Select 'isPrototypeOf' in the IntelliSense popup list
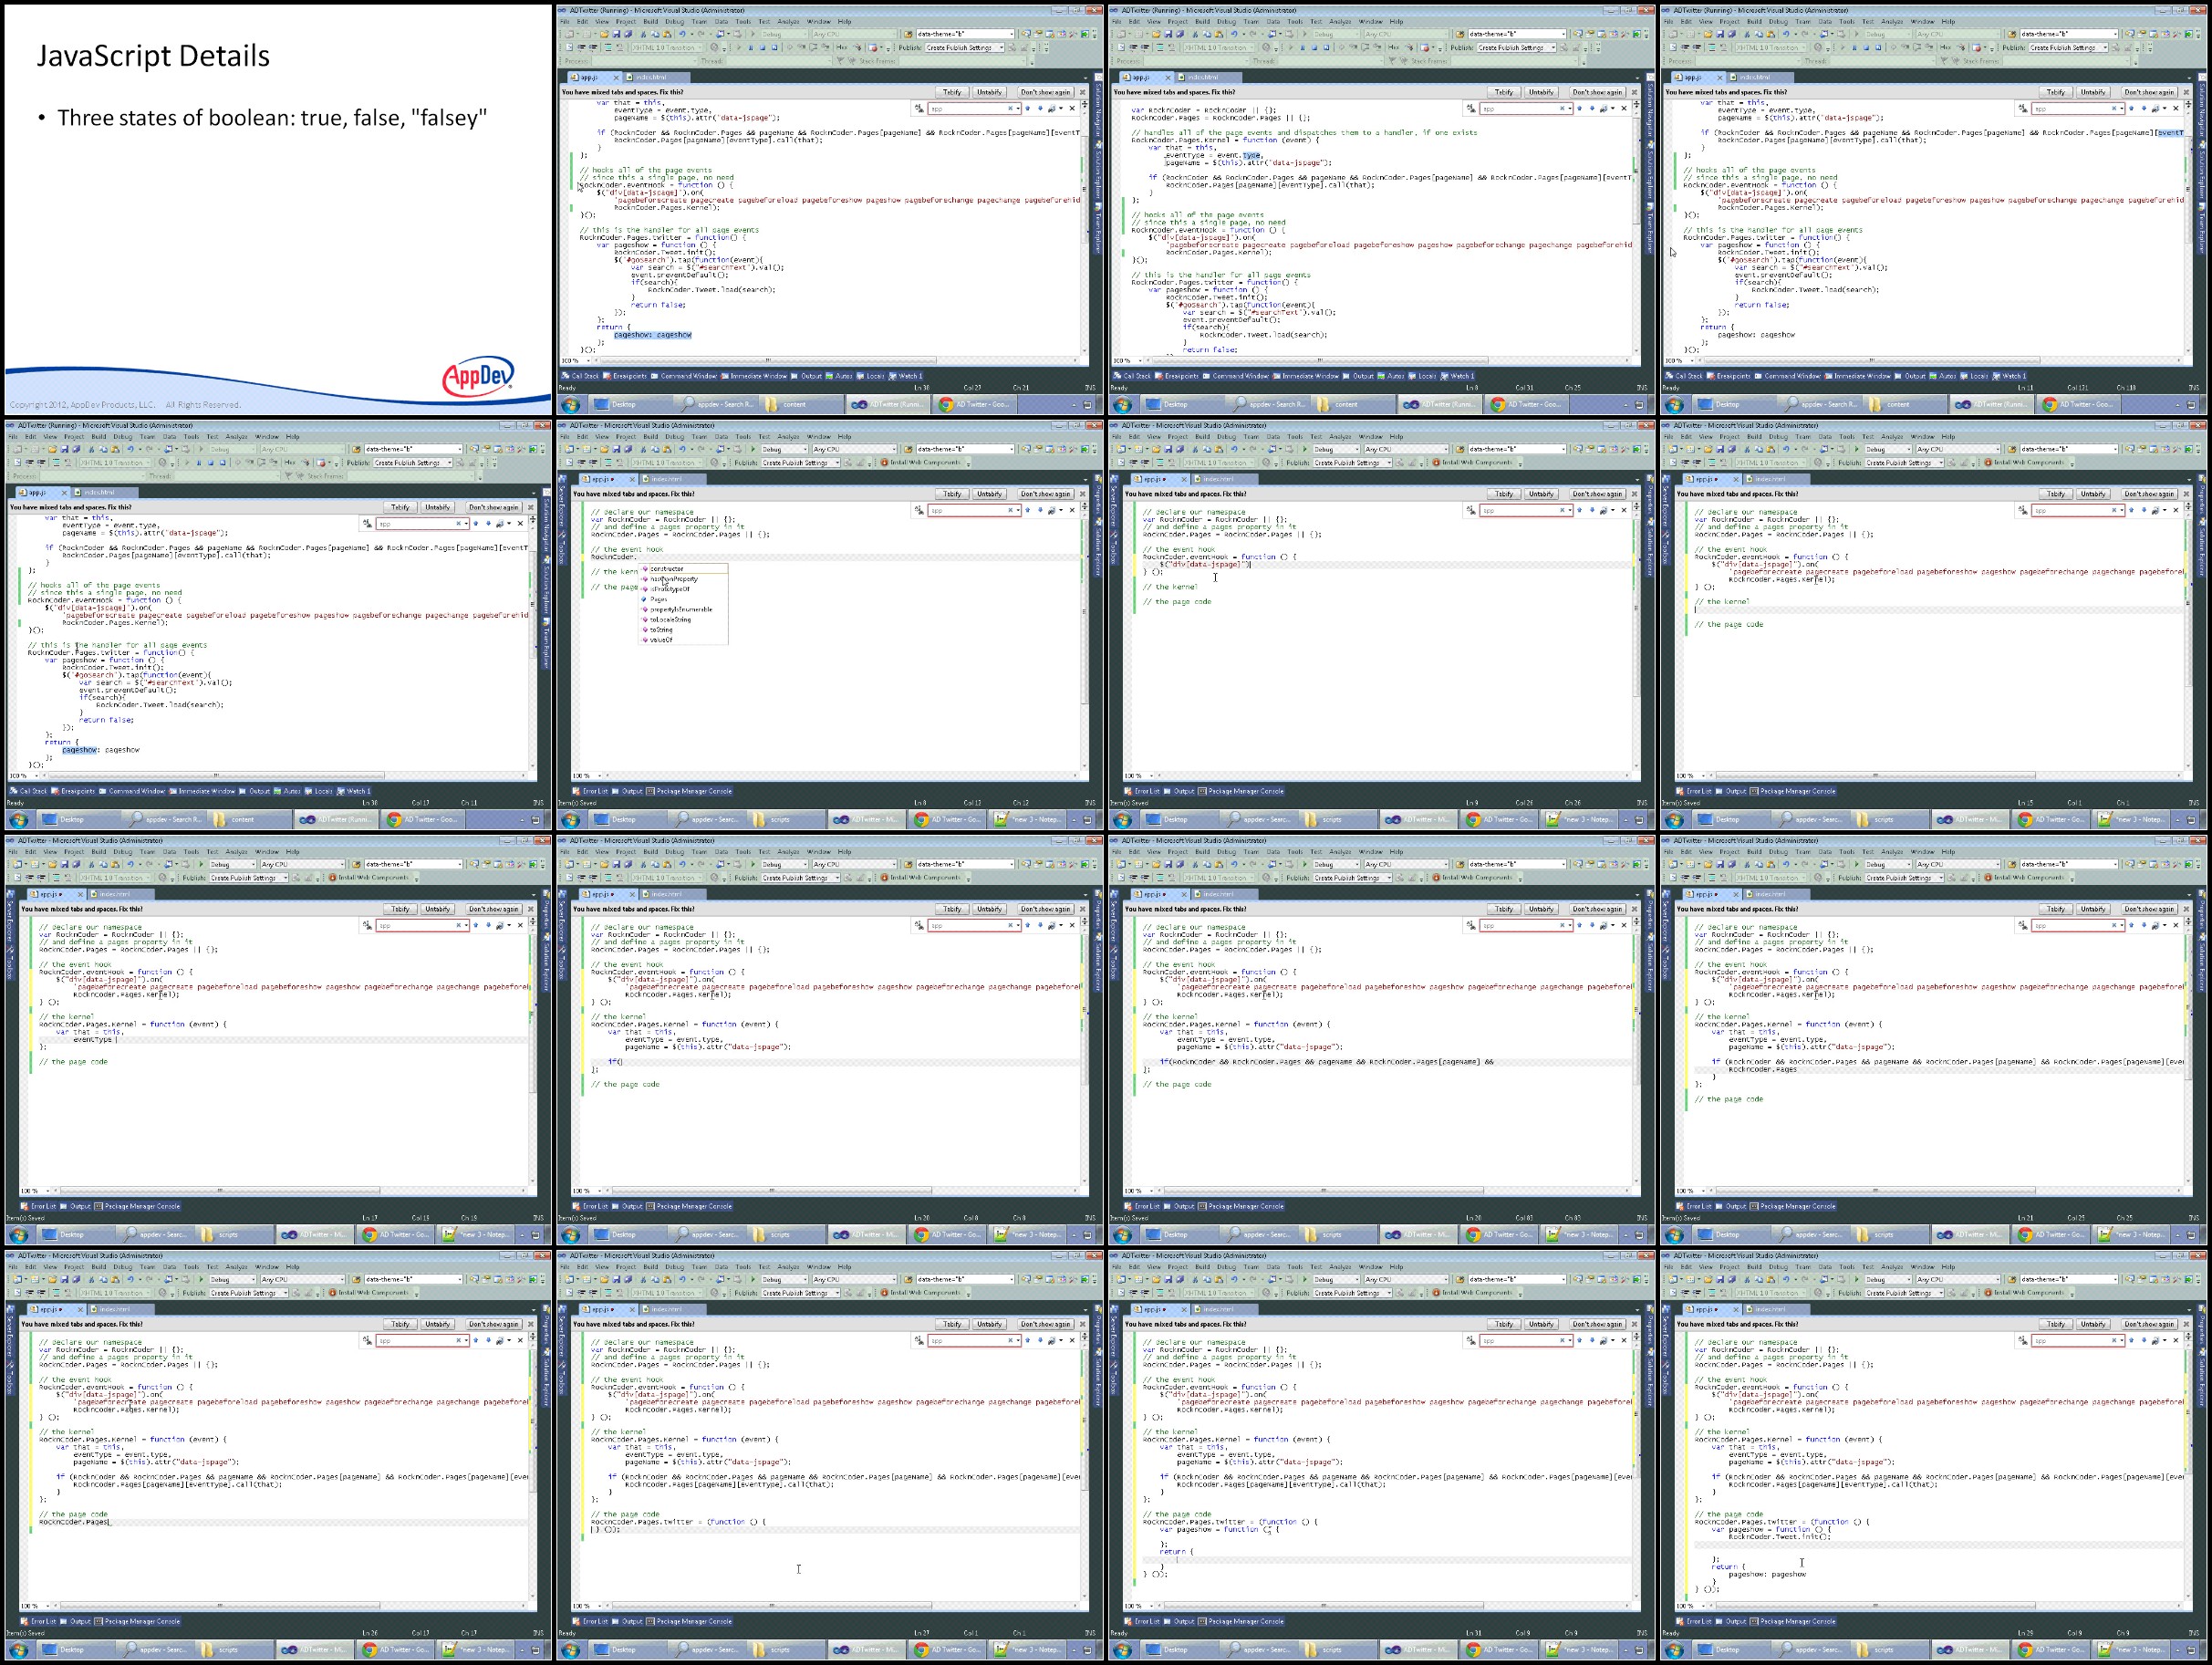The height and width of the screenshot is (1665, 2212). 684,590
